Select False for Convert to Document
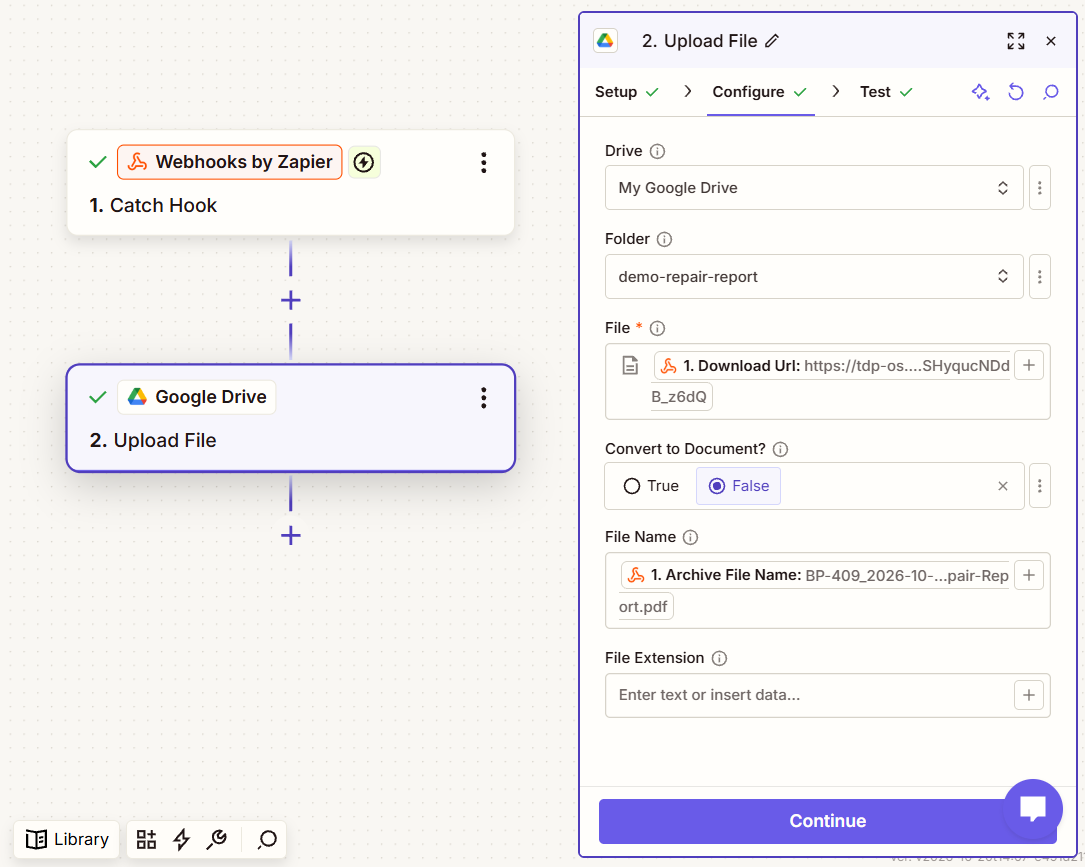The height and width of the screenshot is (867, 1085). click(738, 486)
